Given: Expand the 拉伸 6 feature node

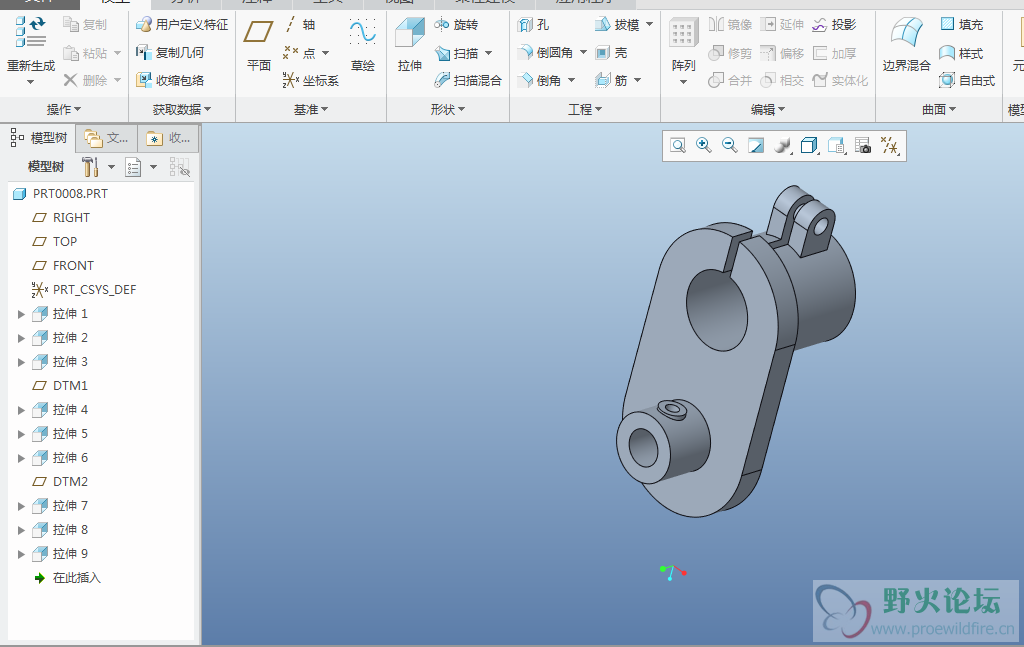Looking at the screenshot, I should click(x=21, y=458).
